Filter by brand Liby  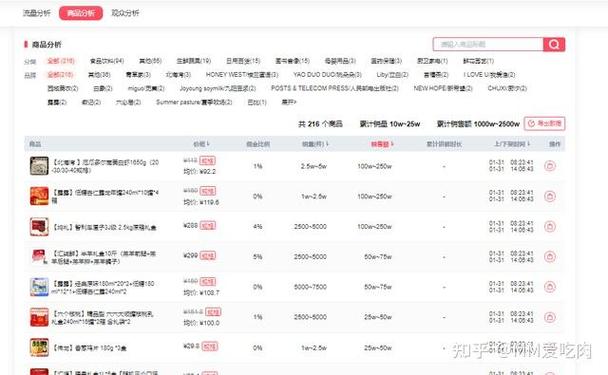(392, 74)
